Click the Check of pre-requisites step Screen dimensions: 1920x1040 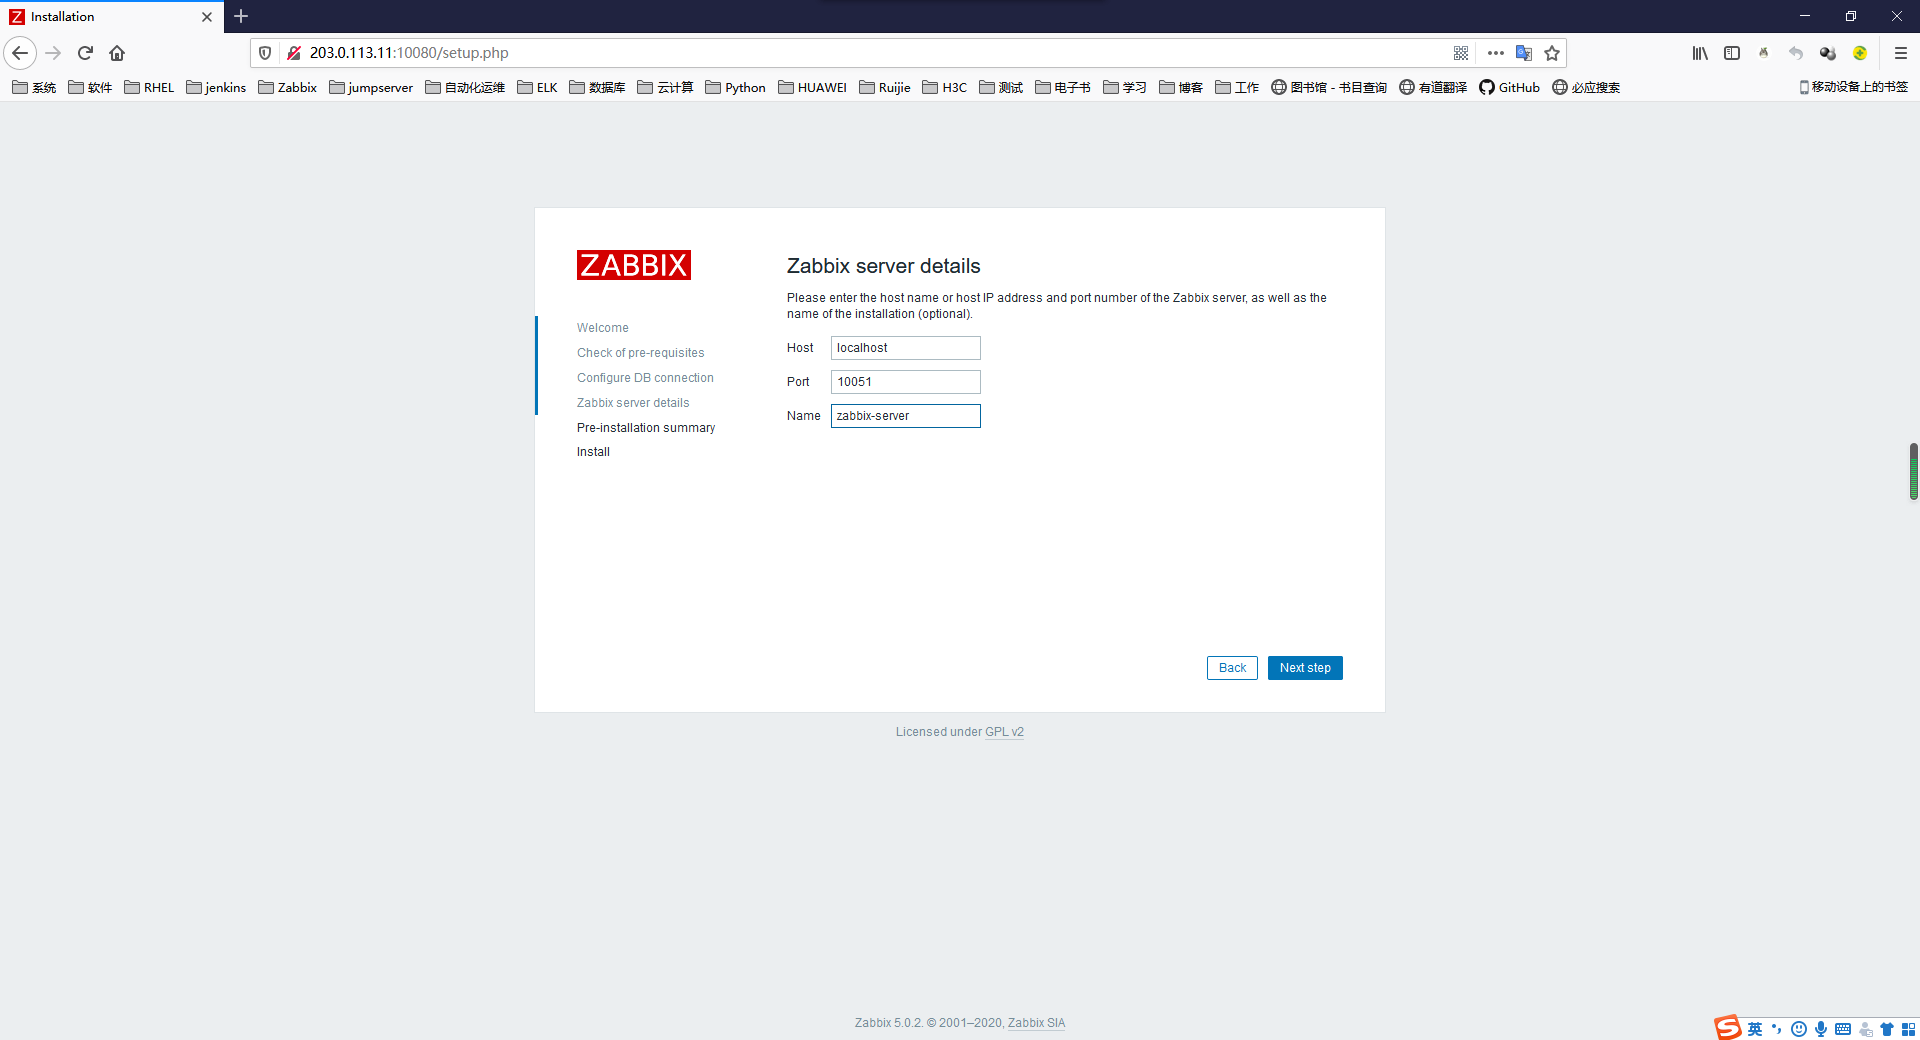(x=640, y=353)
